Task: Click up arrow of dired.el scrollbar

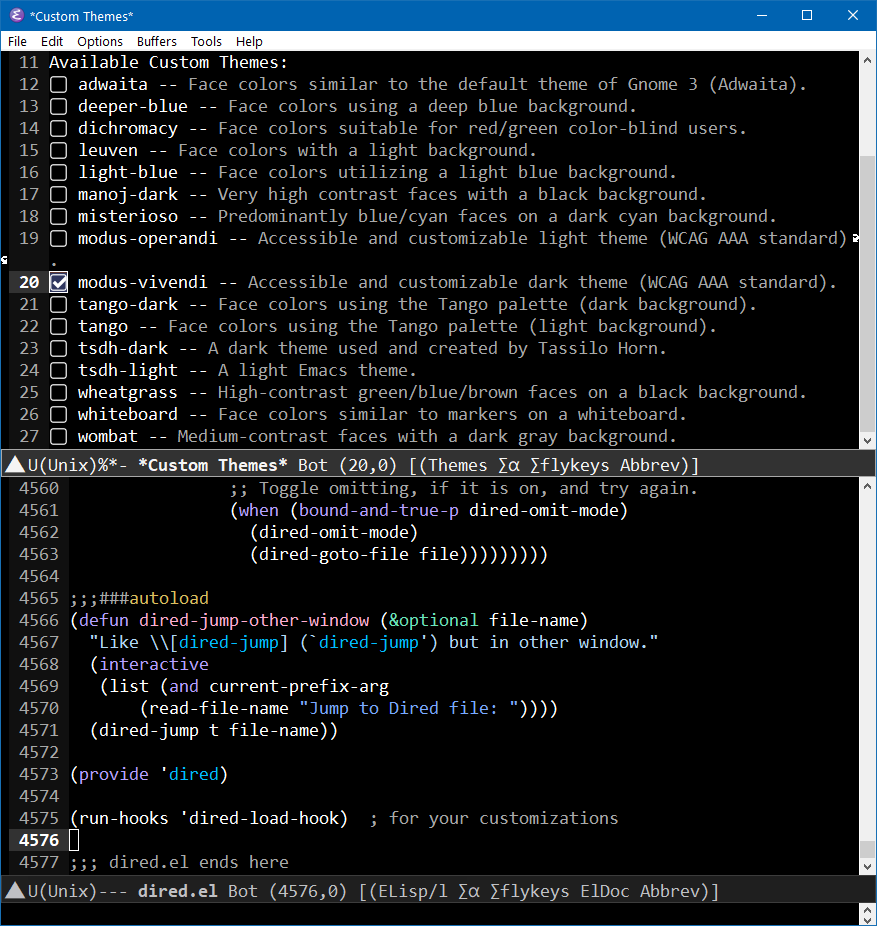Action: tap(867, 487)
